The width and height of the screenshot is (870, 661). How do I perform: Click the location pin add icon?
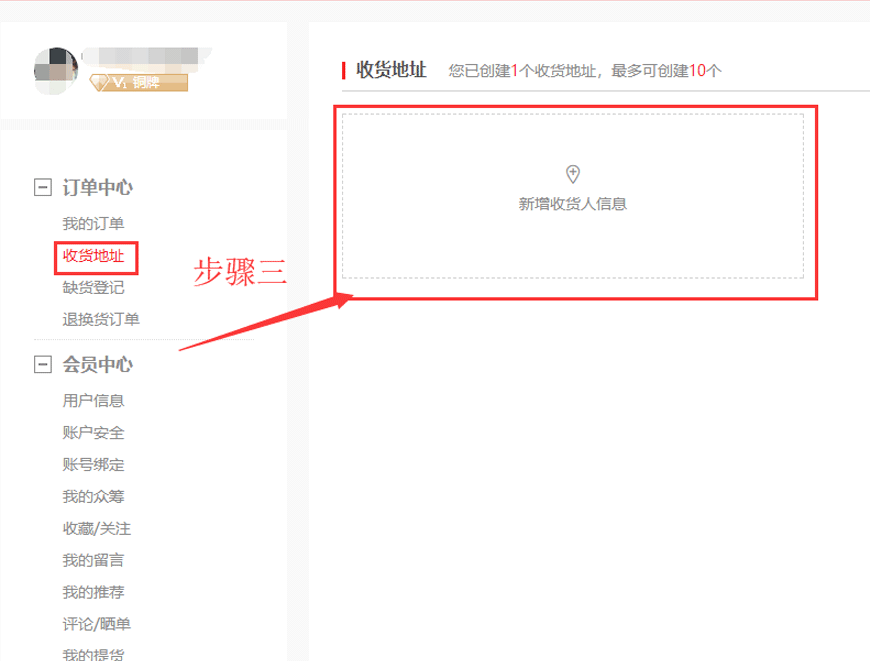(572, 174)
